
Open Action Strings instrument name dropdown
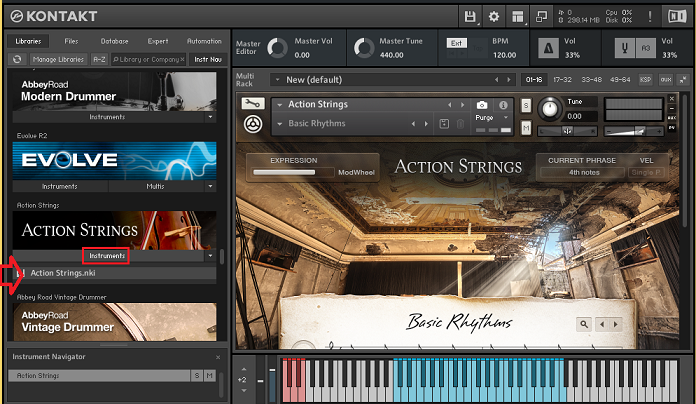click(280, 105)
